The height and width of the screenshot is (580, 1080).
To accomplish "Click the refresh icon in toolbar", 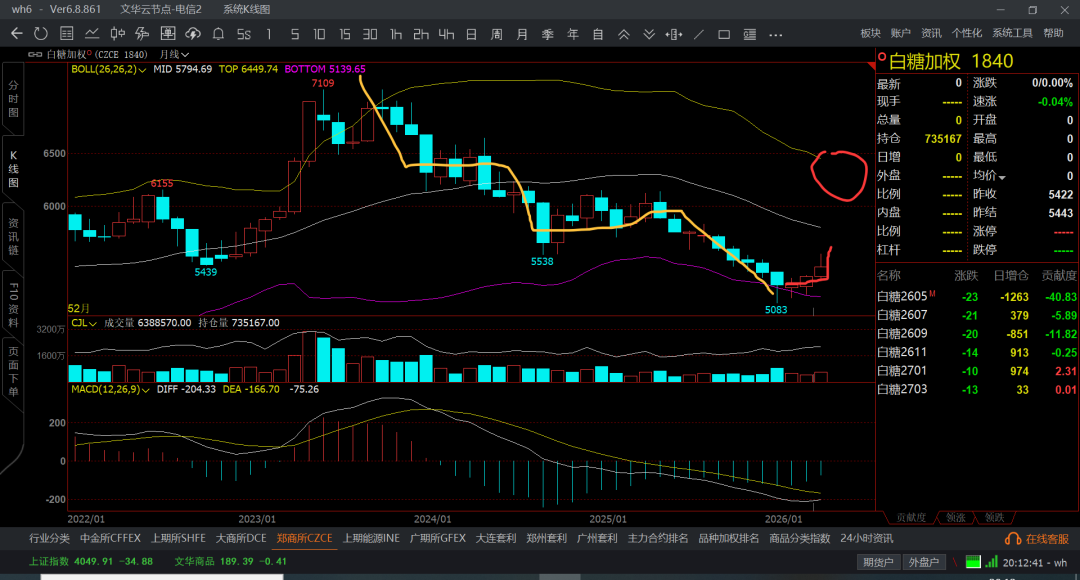I will [x=41, y=34].
